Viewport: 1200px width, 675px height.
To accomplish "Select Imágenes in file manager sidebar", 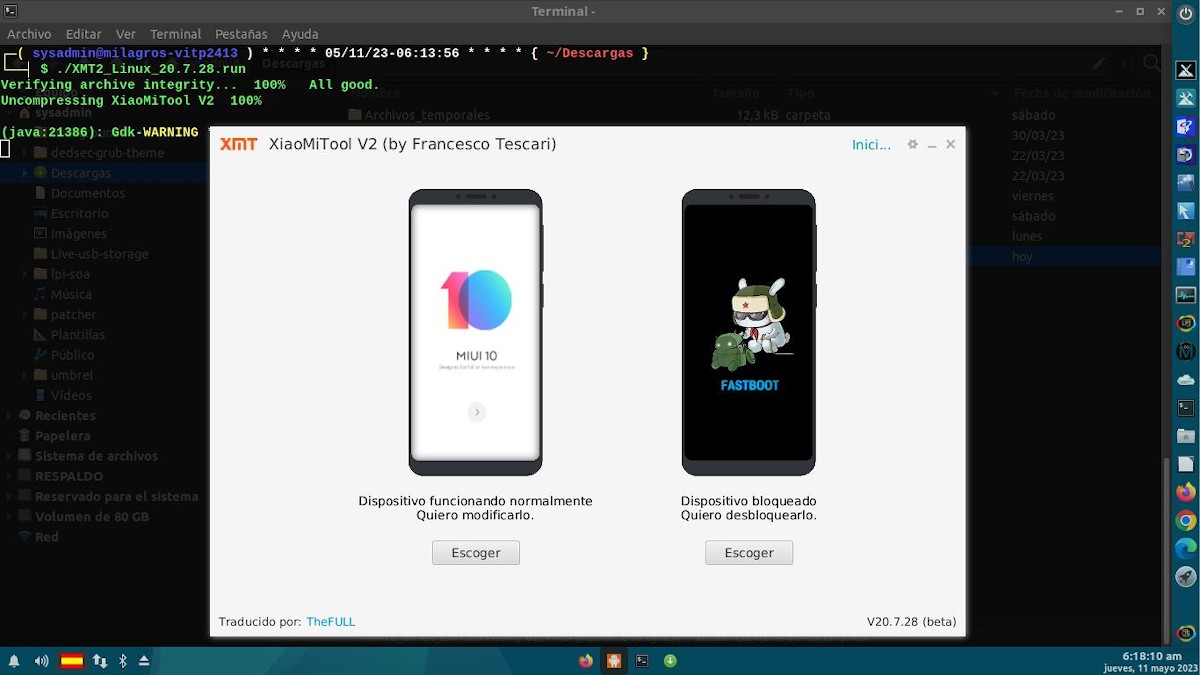I will click(x=79, y=234).
